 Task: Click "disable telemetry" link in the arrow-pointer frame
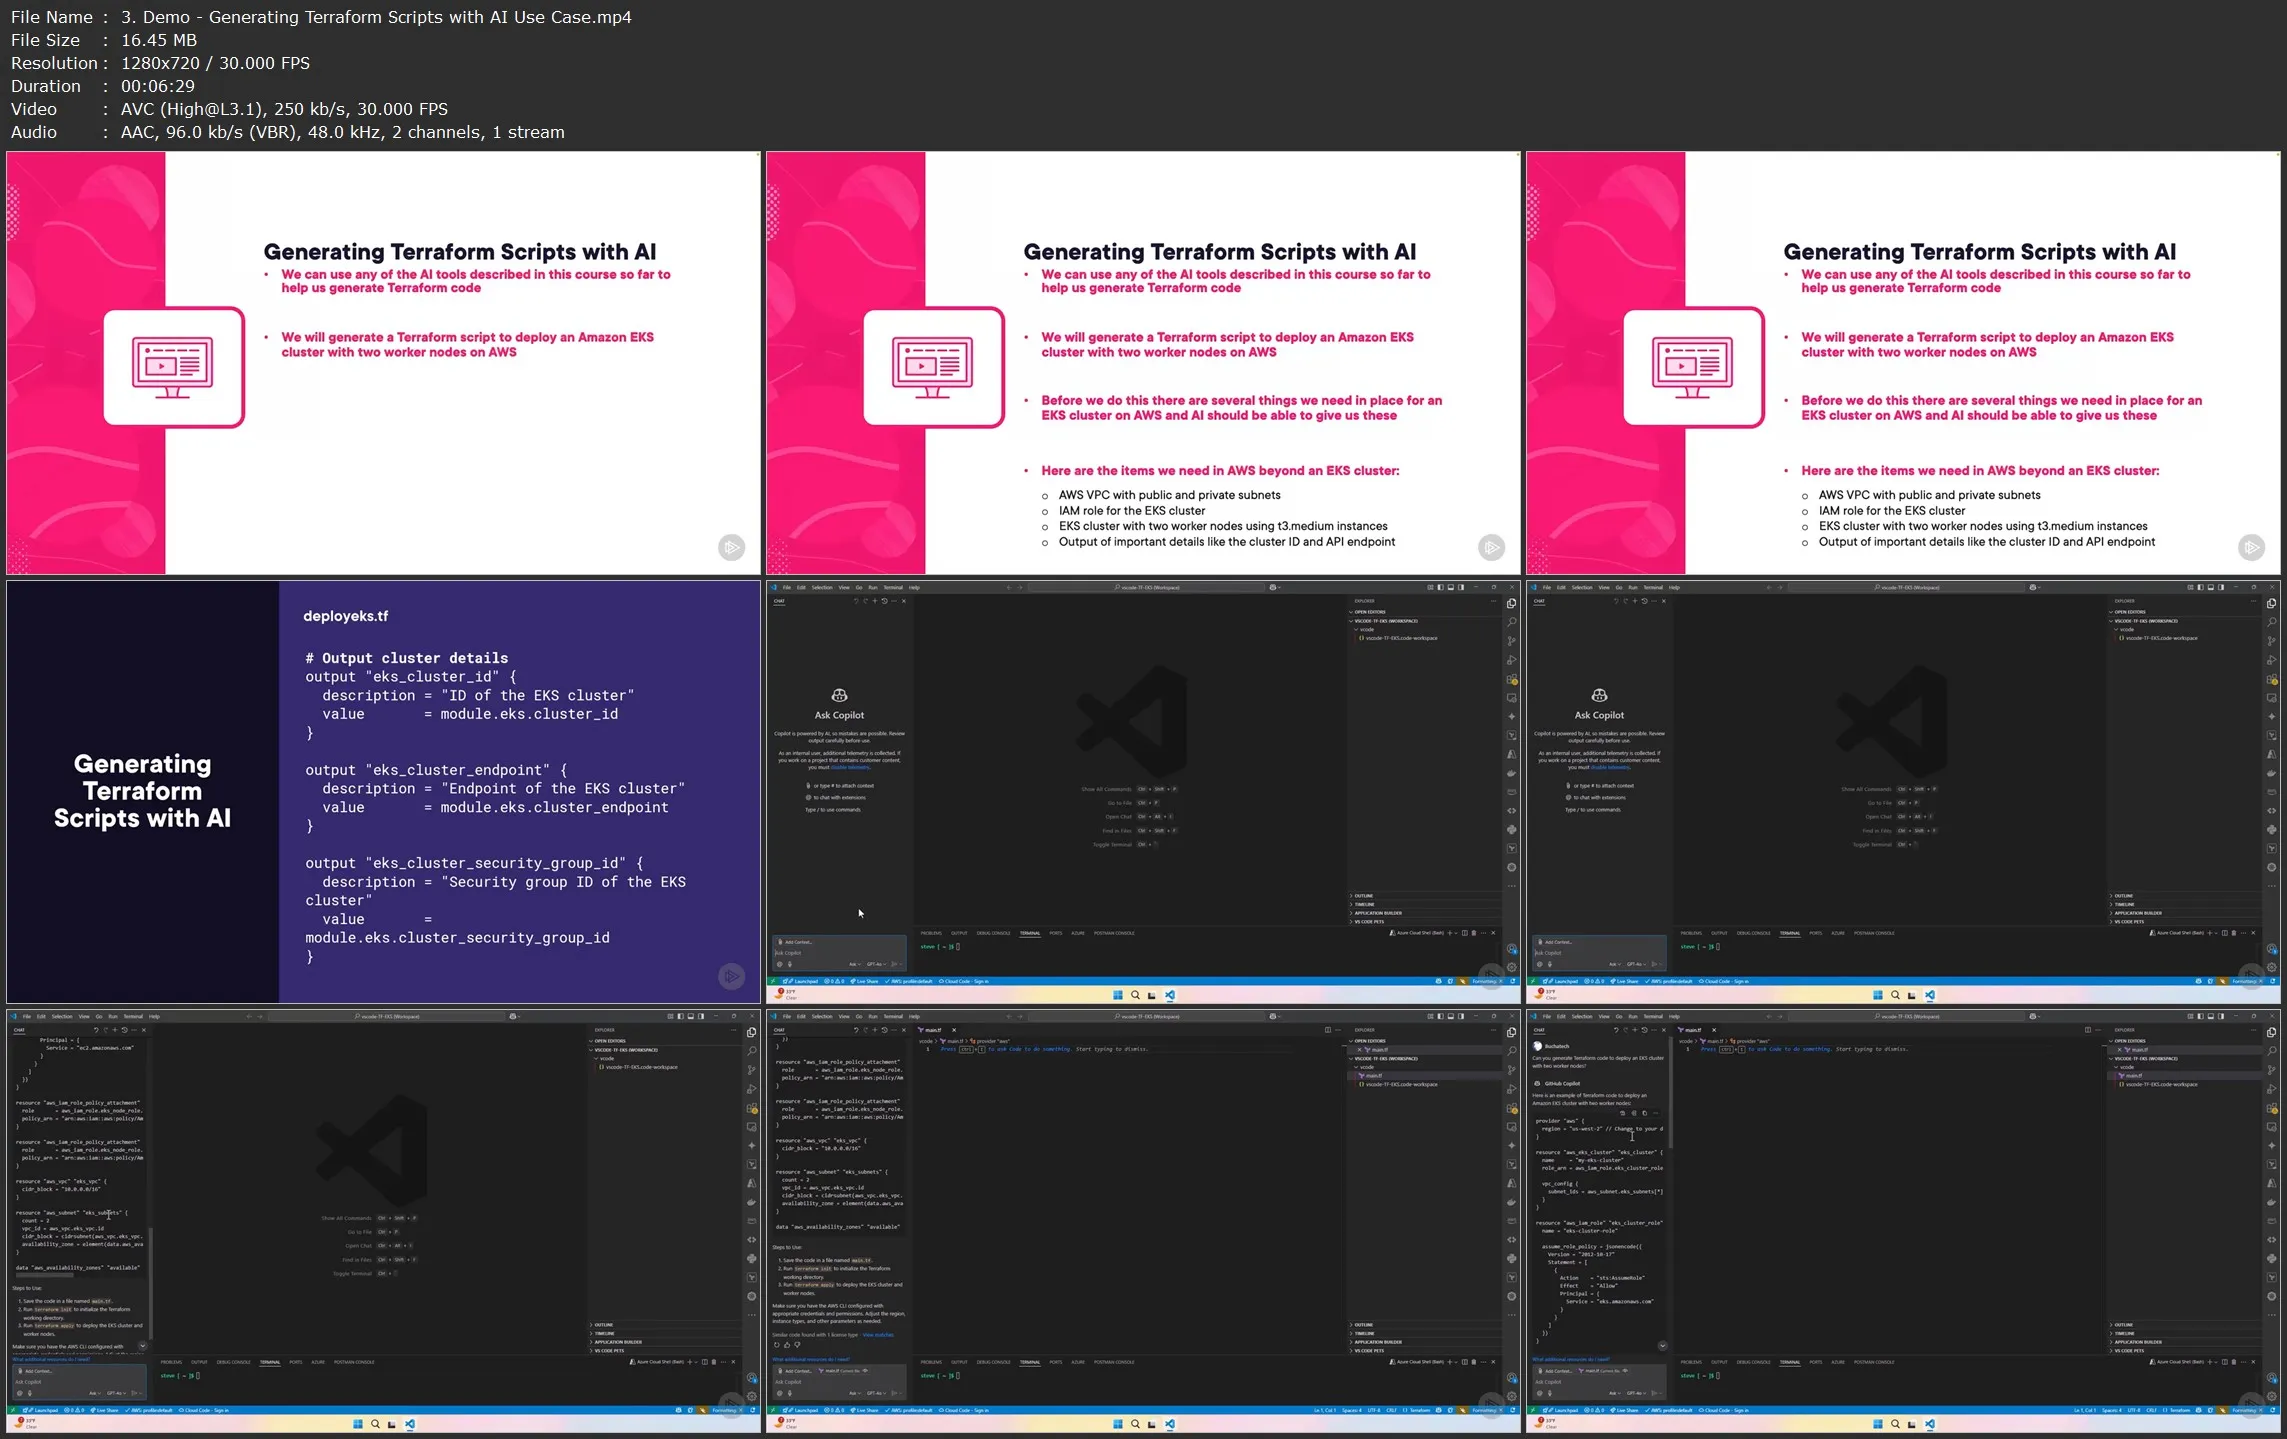pos(851,767)
